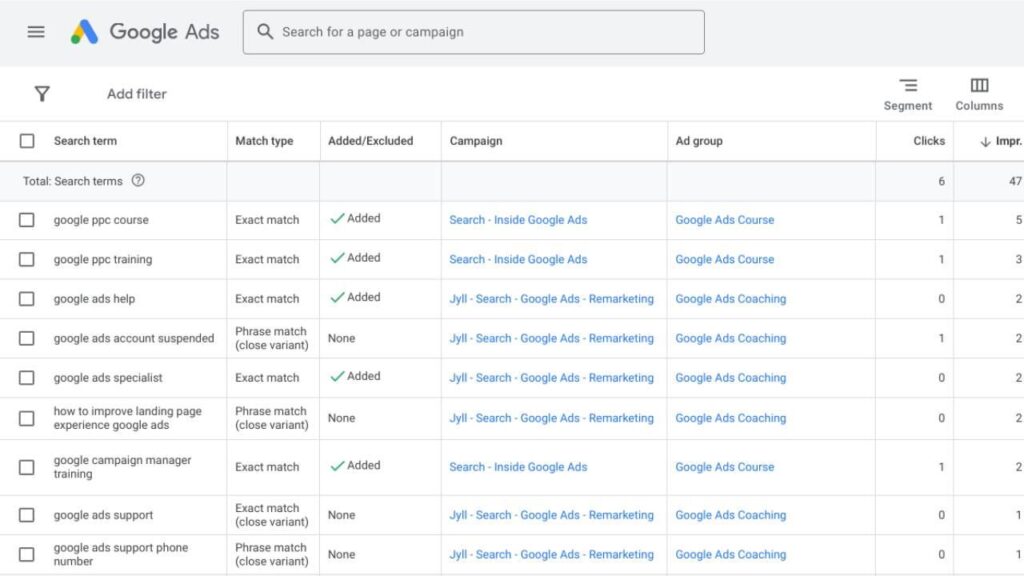Open Google Ads Coaching in google ads help row

[x=731, y=299]
